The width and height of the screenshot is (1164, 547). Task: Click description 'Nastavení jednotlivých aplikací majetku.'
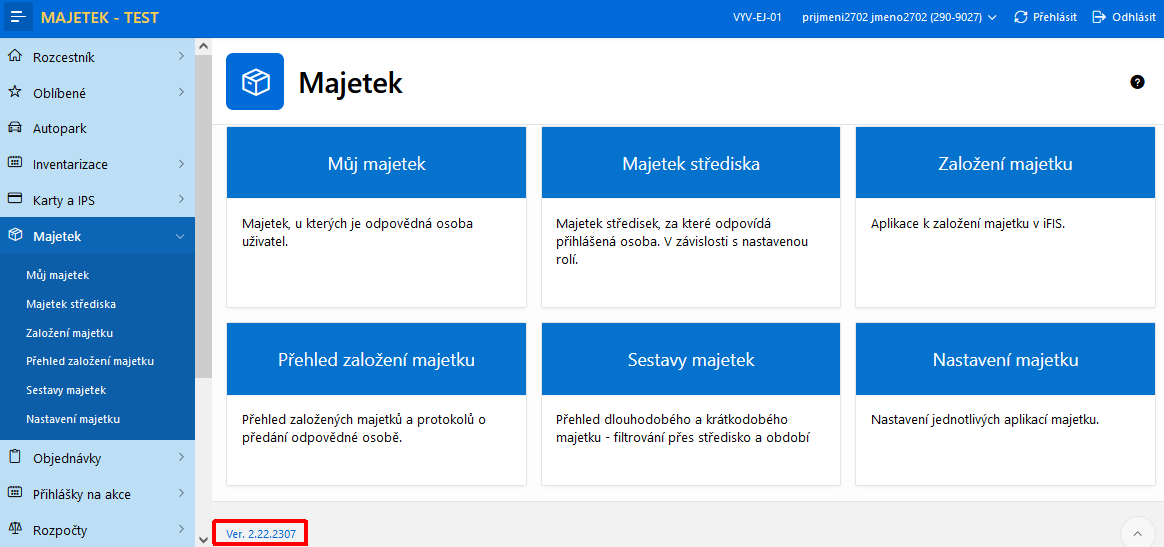[984, 420]
